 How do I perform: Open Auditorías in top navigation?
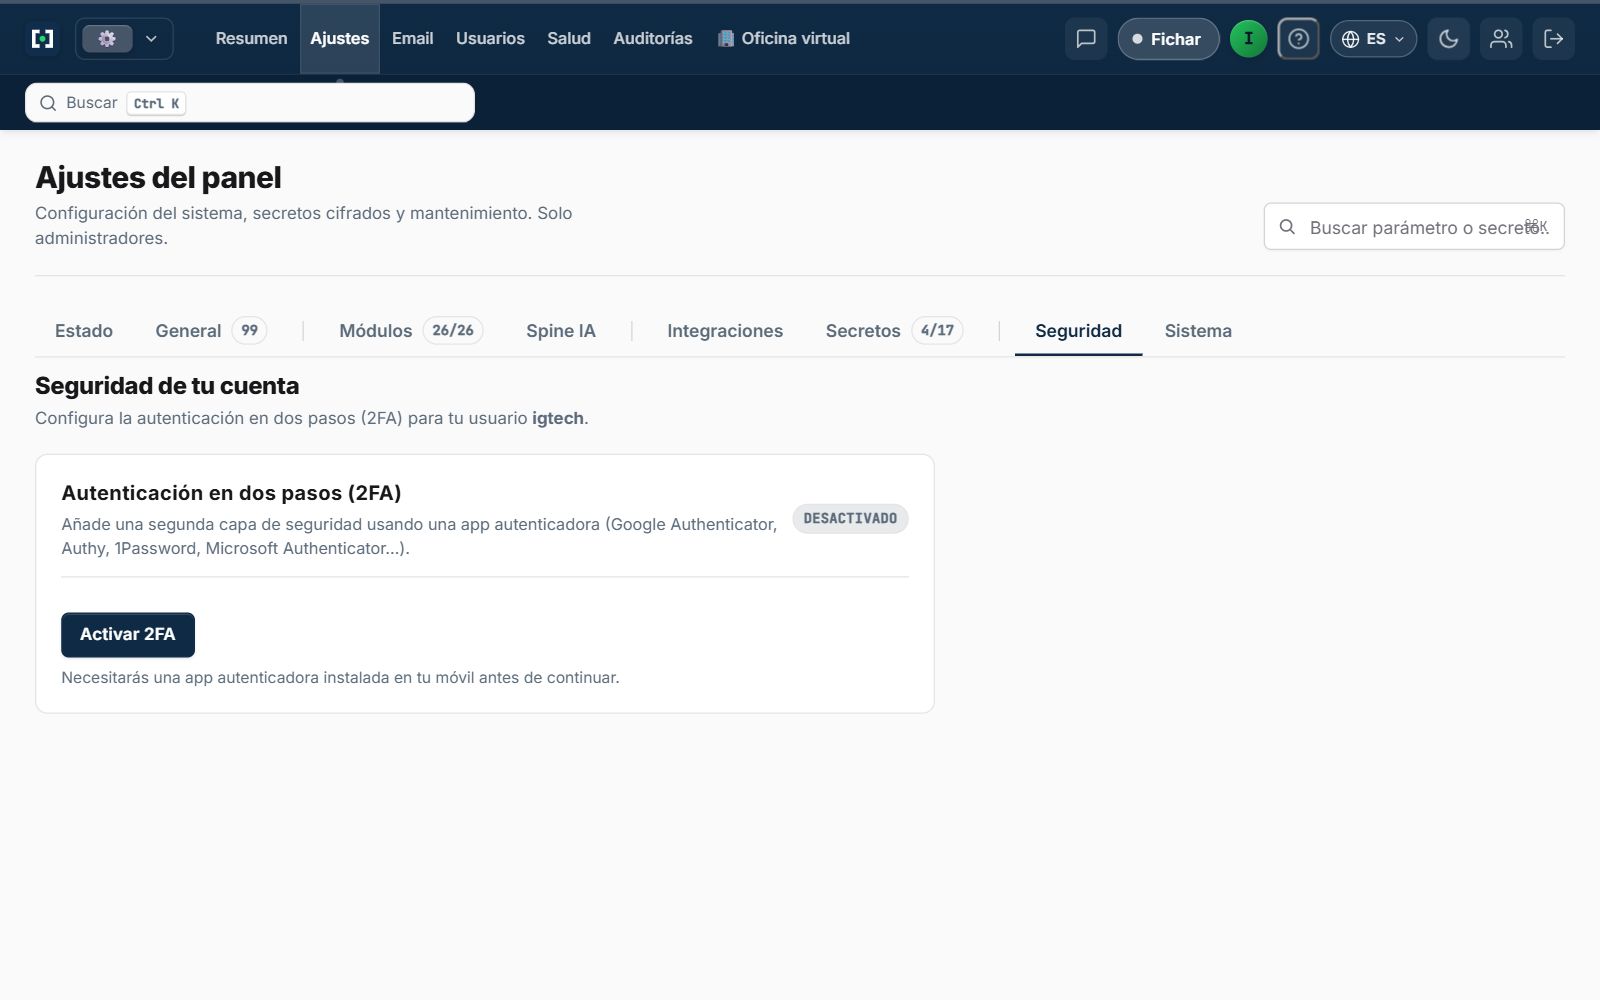653,38
